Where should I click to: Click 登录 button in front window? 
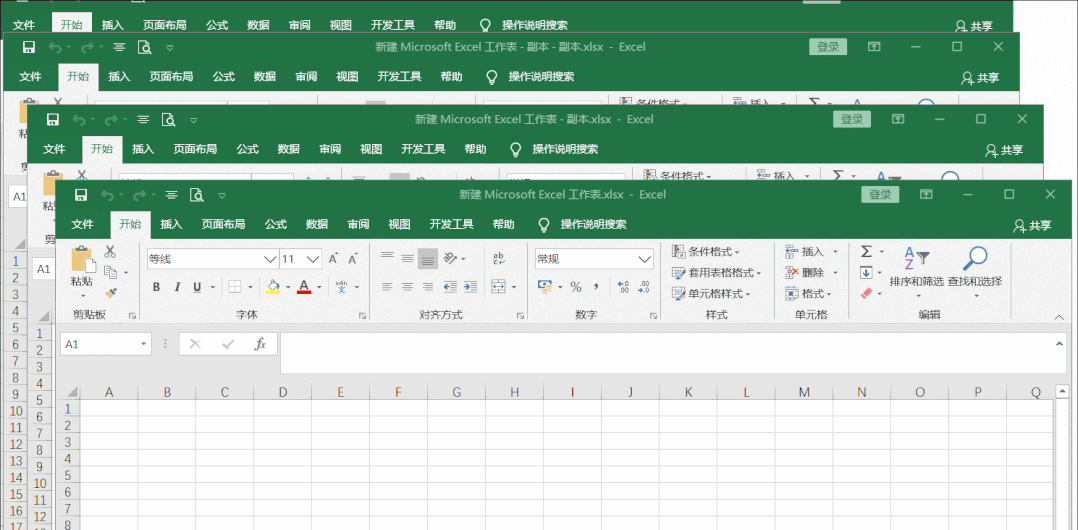coord(880,195)
